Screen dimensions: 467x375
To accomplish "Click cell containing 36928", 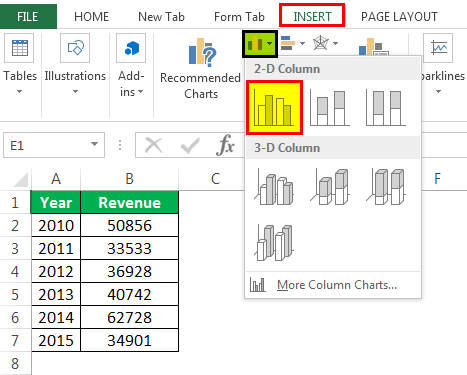I will coord(130,271).
